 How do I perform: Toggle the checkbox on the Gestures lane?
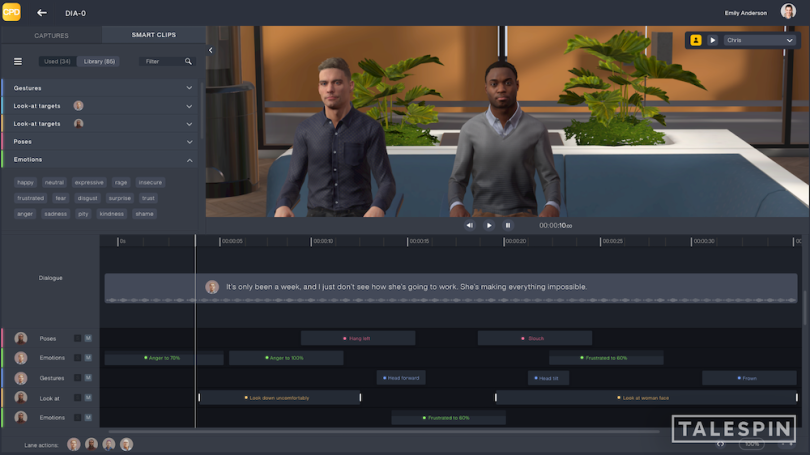(77, 378)
